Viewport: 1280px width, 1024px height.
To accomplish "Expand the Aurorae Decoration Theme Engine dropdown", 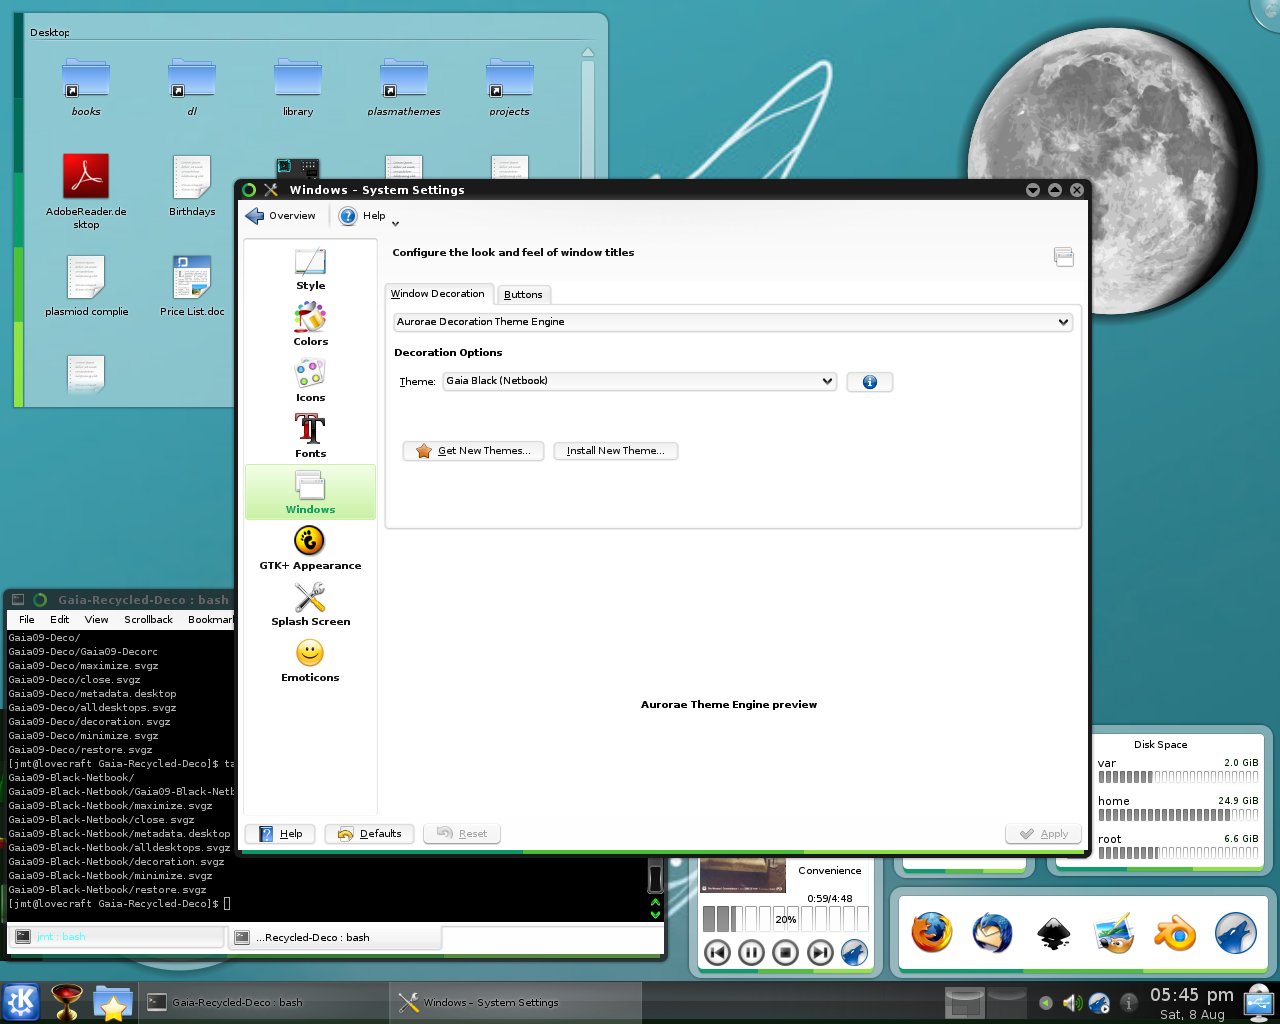I will coord(733,322).
